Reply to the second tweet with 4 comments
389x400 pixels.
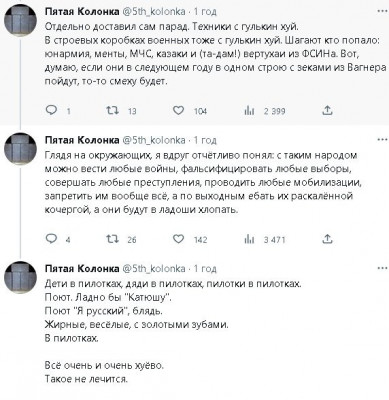click(x=52, y=239)
